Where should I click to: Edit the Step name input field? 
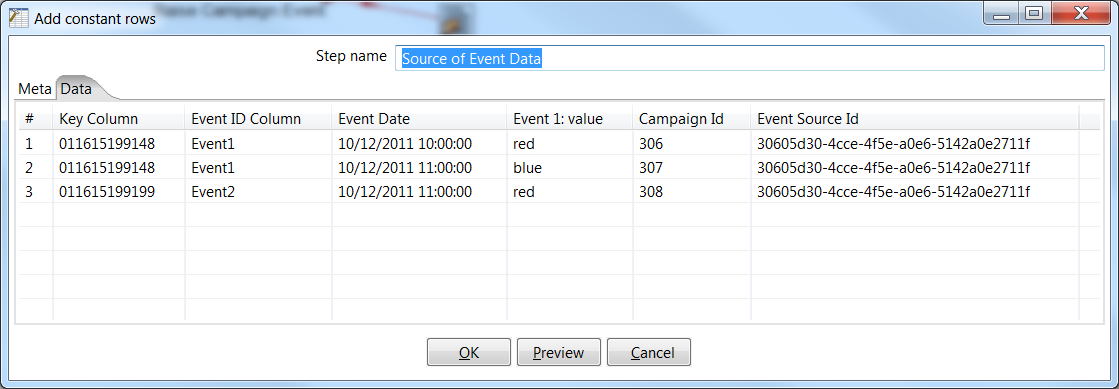[750, 58]
